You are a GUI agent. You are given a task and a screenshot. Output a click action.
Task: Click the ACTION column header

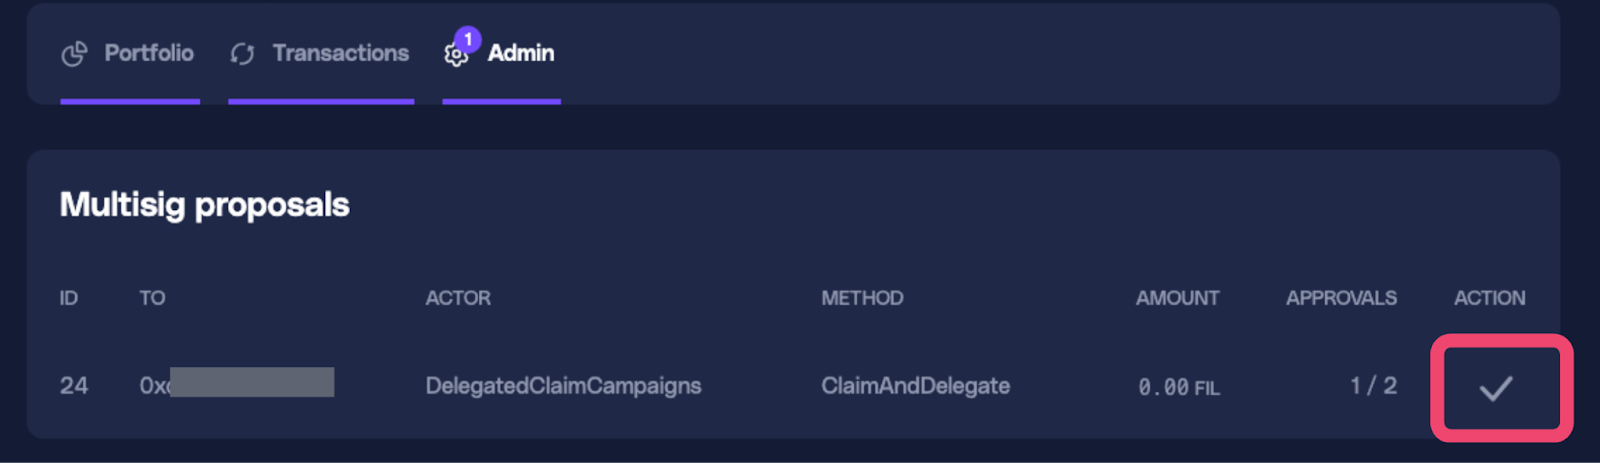click(x=1489, y=298)
